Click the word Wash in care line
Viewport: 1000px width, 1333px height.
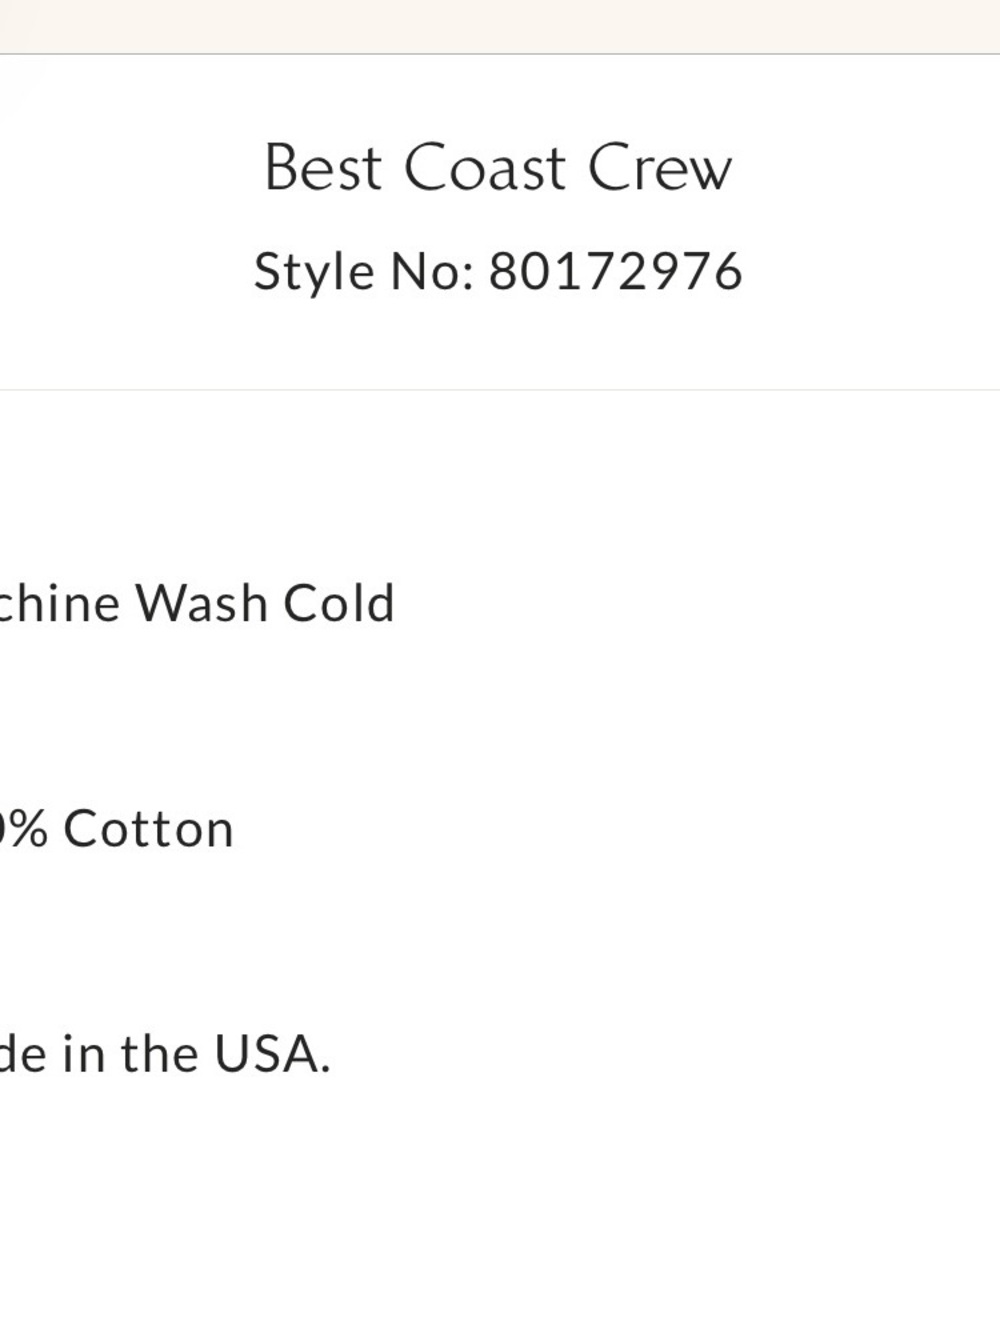[201, 603]
